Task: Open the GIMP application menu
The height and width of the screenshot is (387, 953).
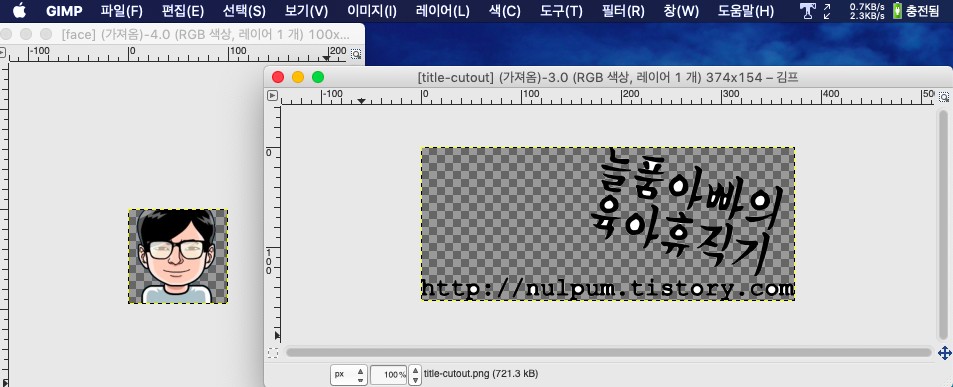Action: coord(64,11)
